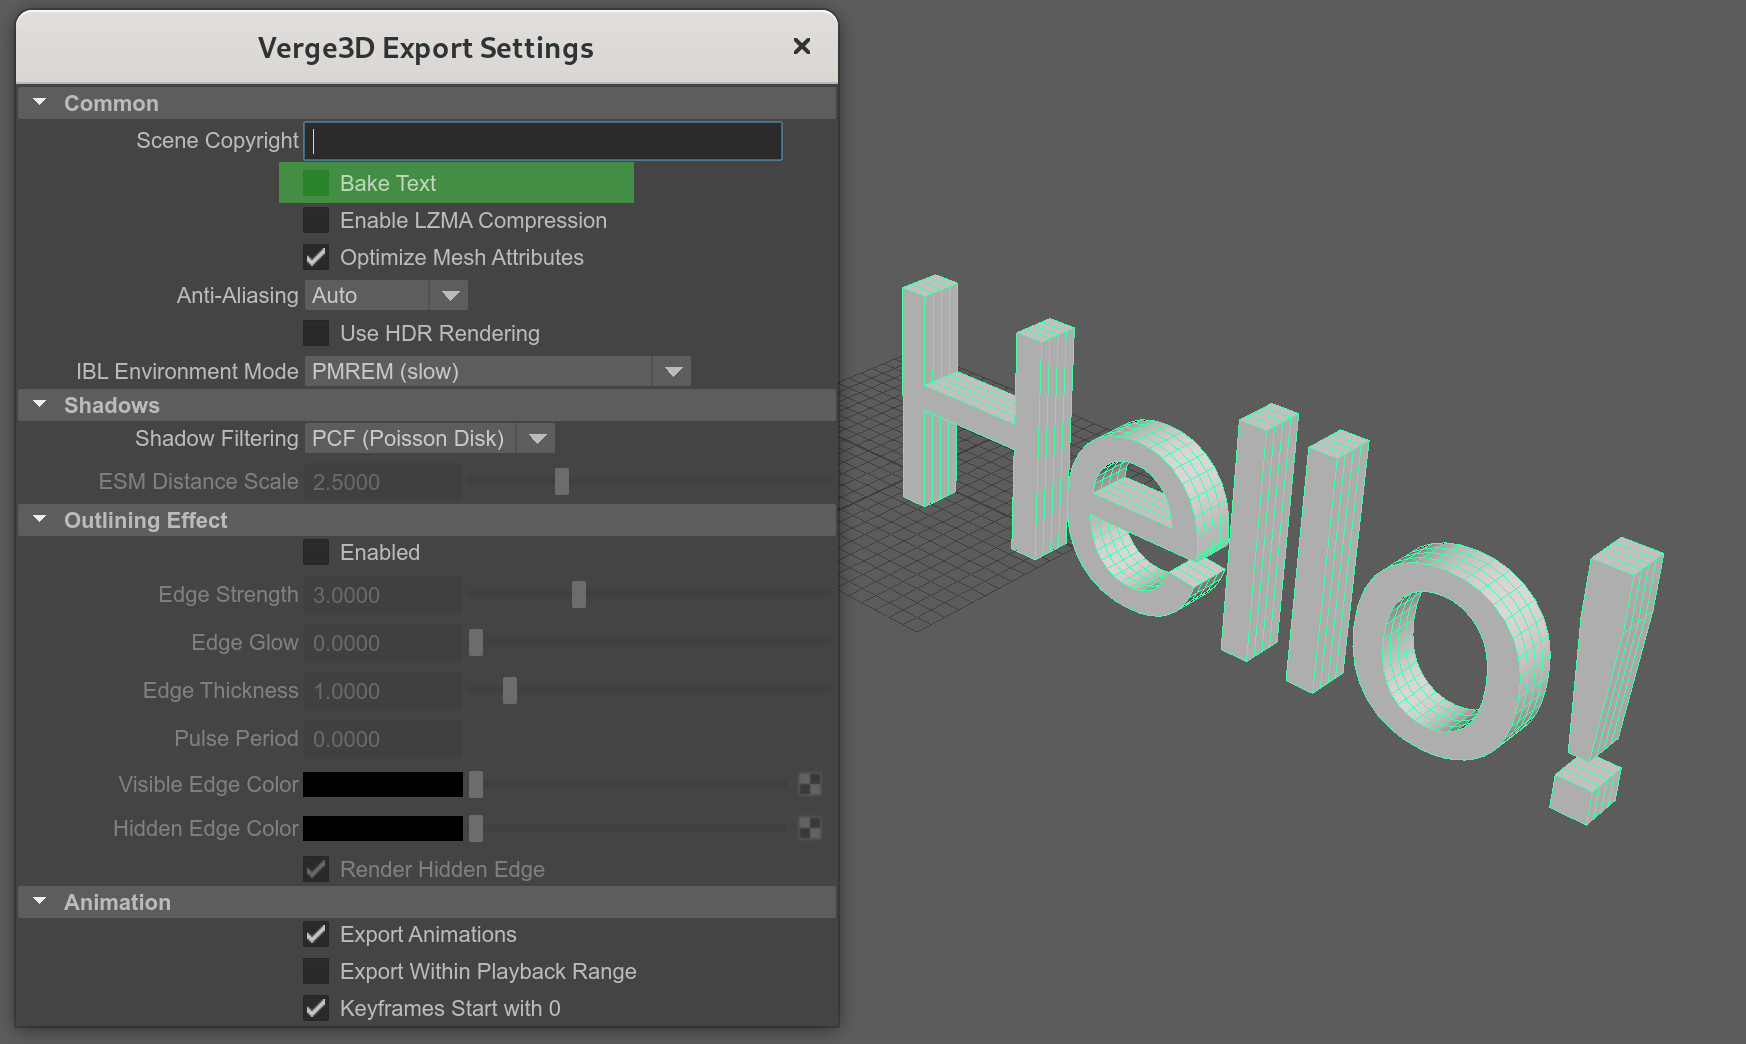Toggle Render Hidden Edge checkbox
This screenshot has height=1044, width=1746.
316,869
